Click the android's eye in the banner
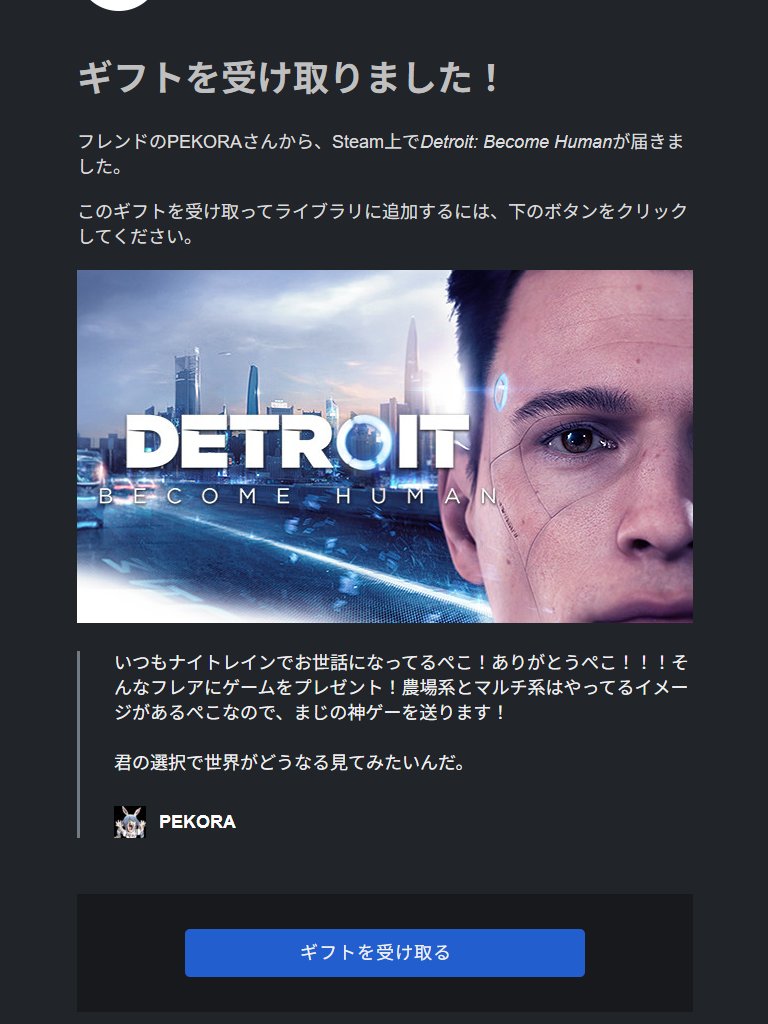This screenshot has height=1024, width=768. (x=578, y=438)
